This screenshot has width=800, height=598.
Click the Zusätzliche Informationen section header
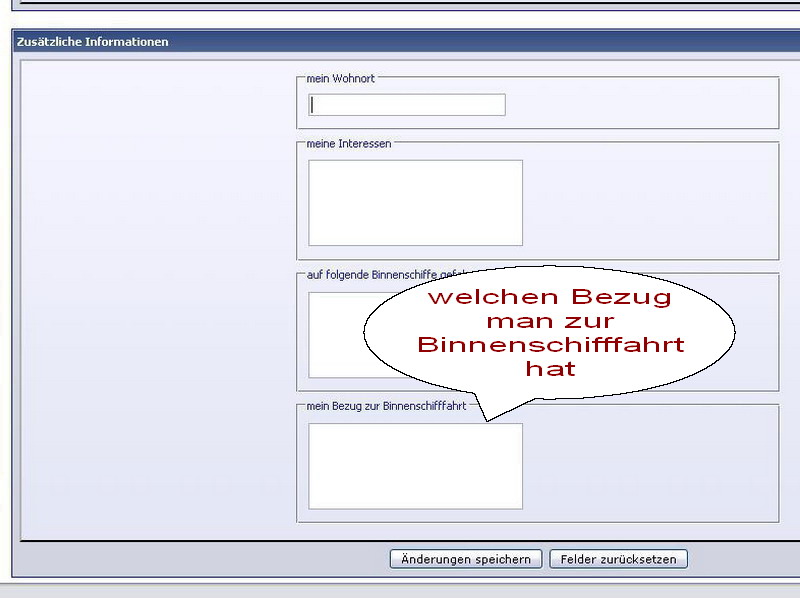(x=93, y=42)
